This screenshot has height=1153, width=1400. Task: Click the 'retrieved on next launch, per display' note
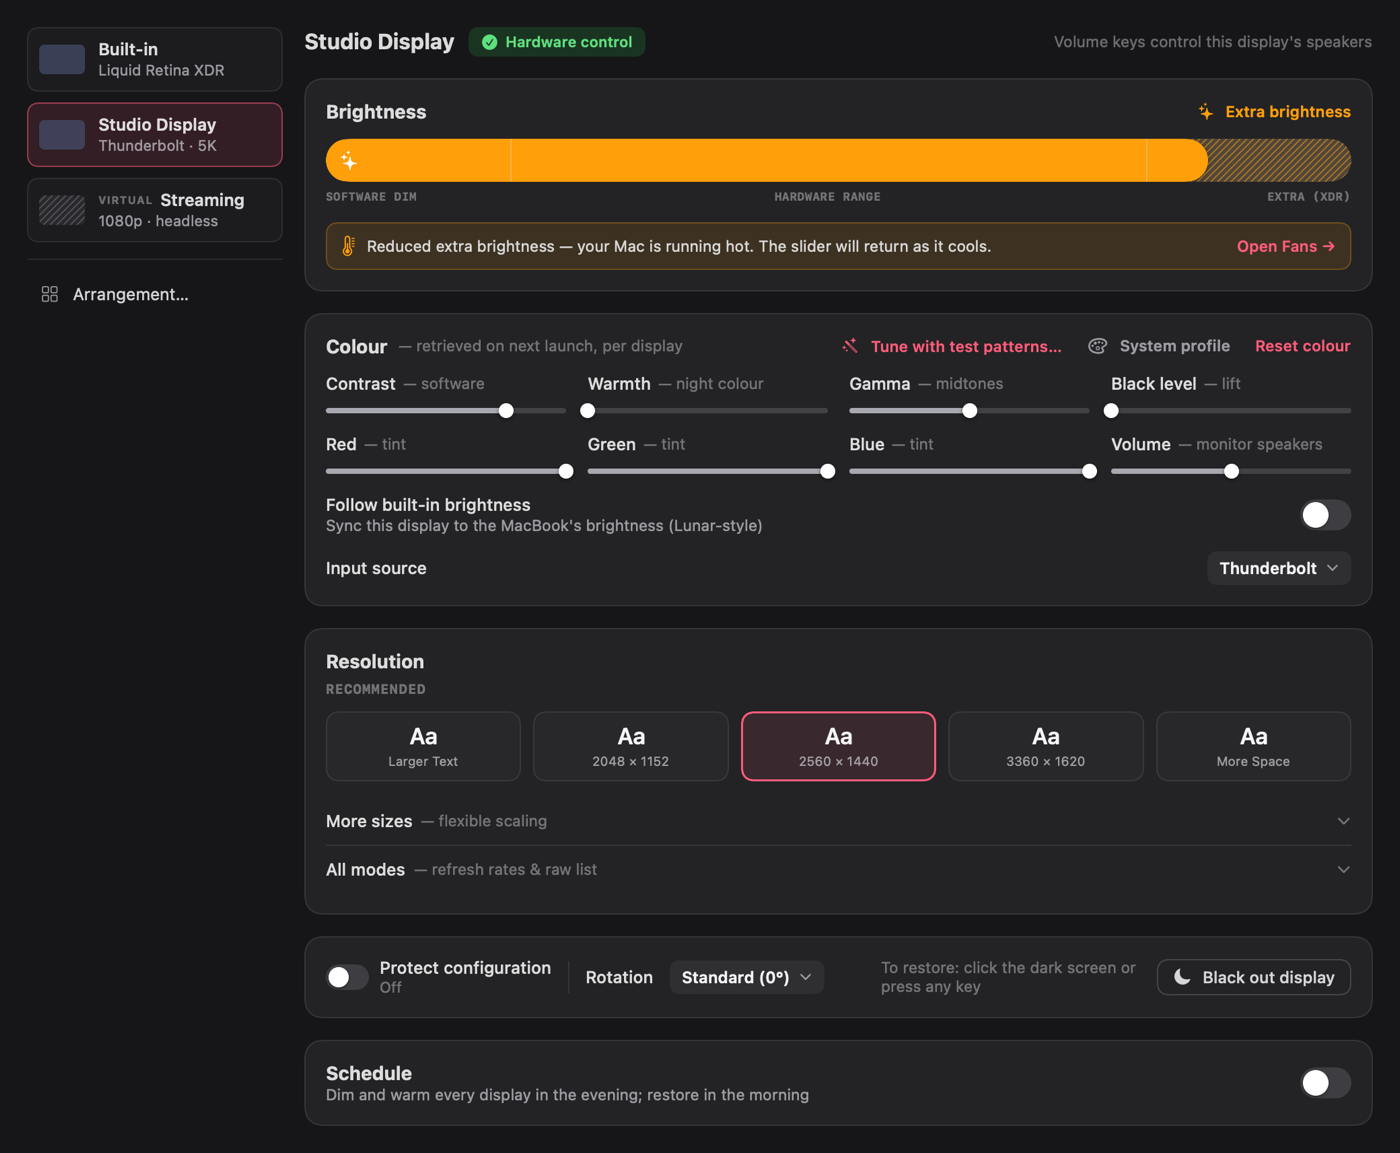[541, 346]
